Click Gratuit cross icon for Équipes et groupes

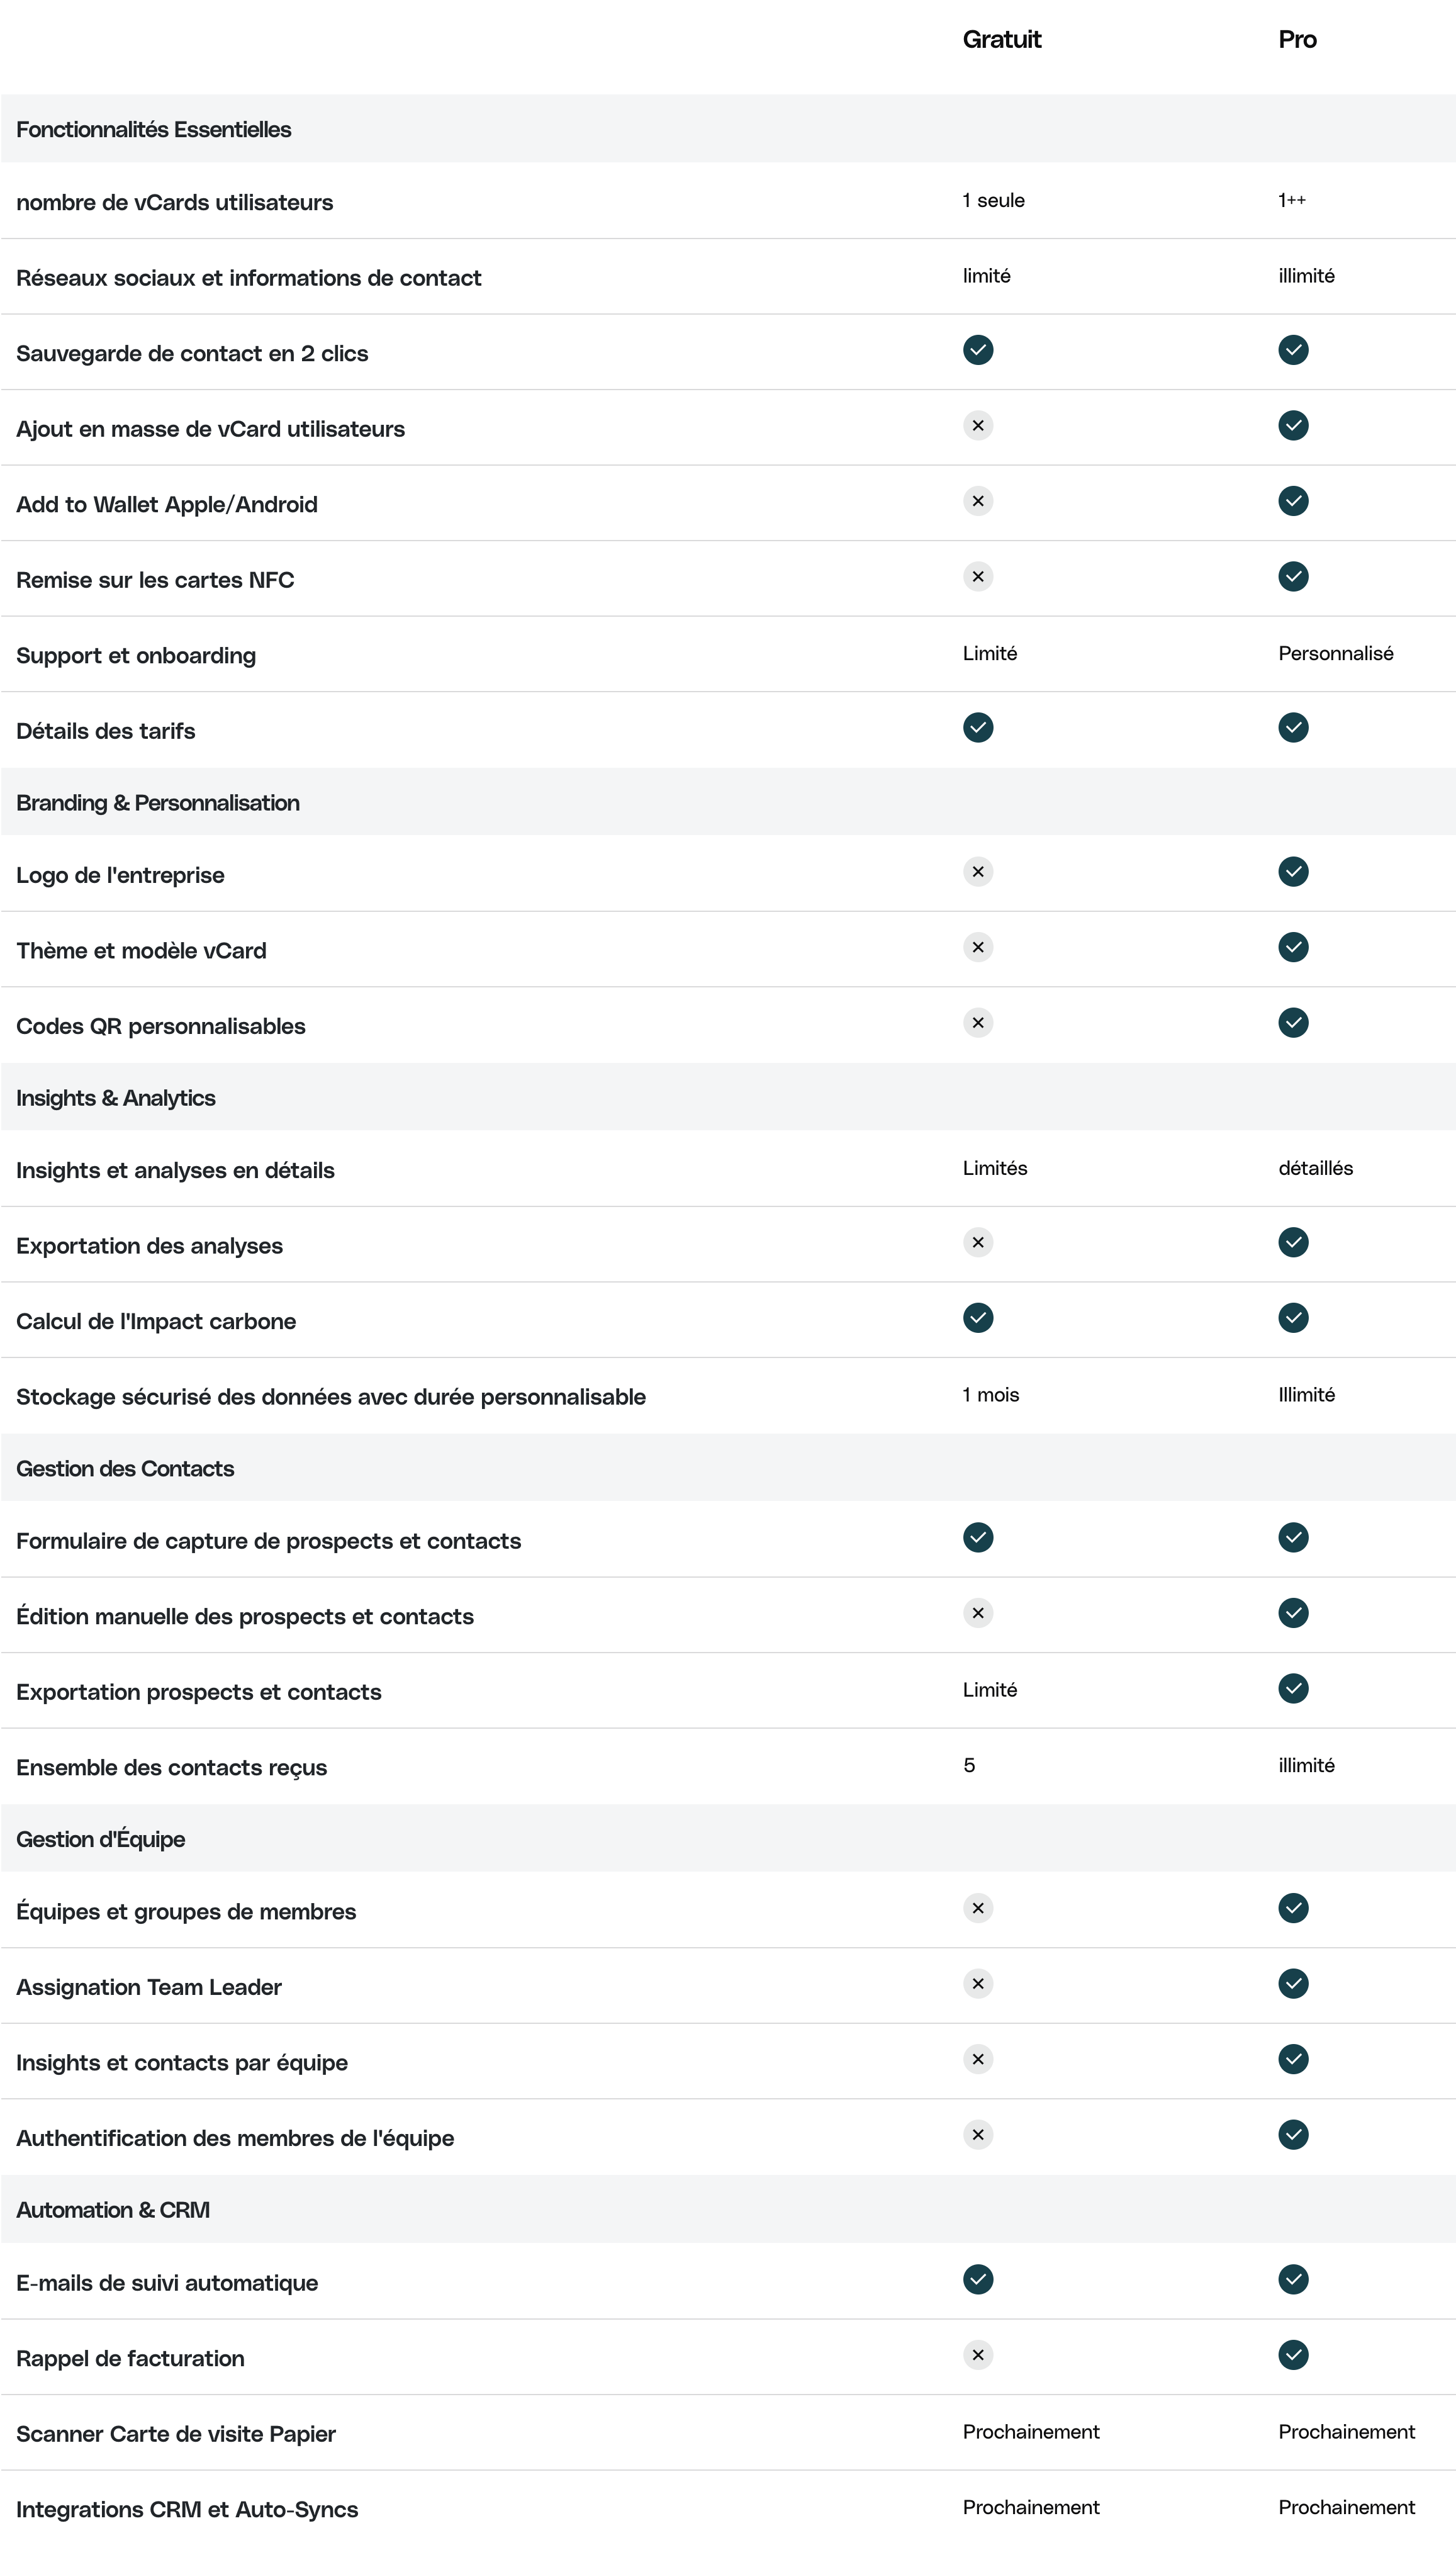(x=977, y=1908)
